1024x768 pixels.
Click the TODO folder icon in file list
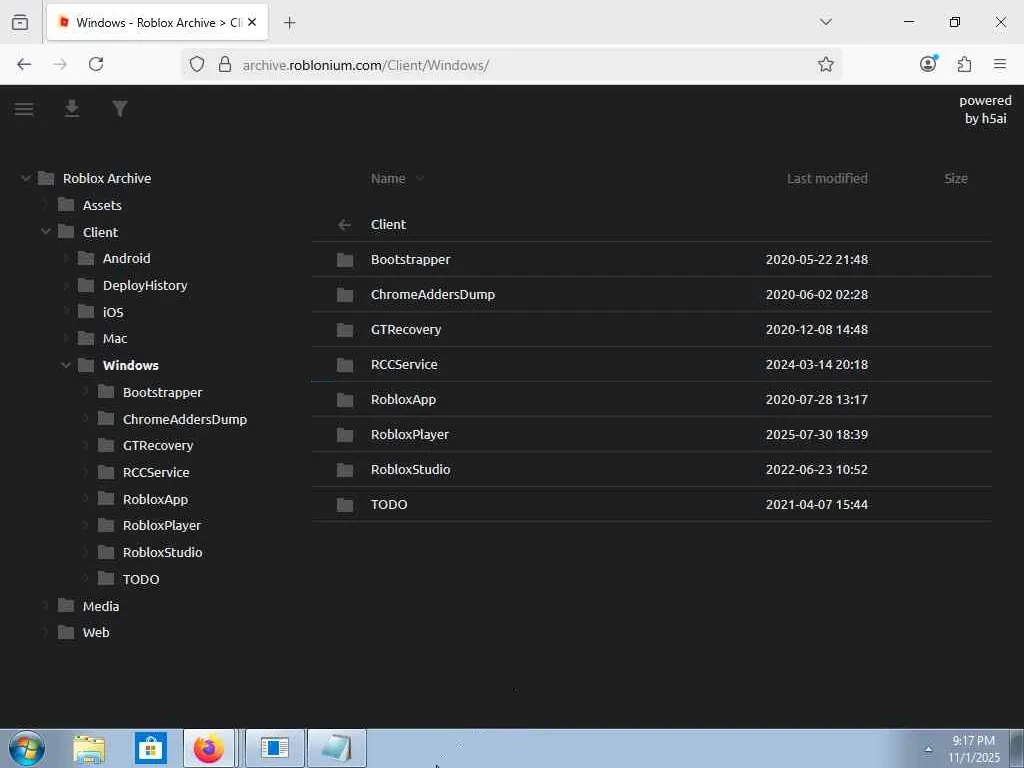tap(345, 505)
